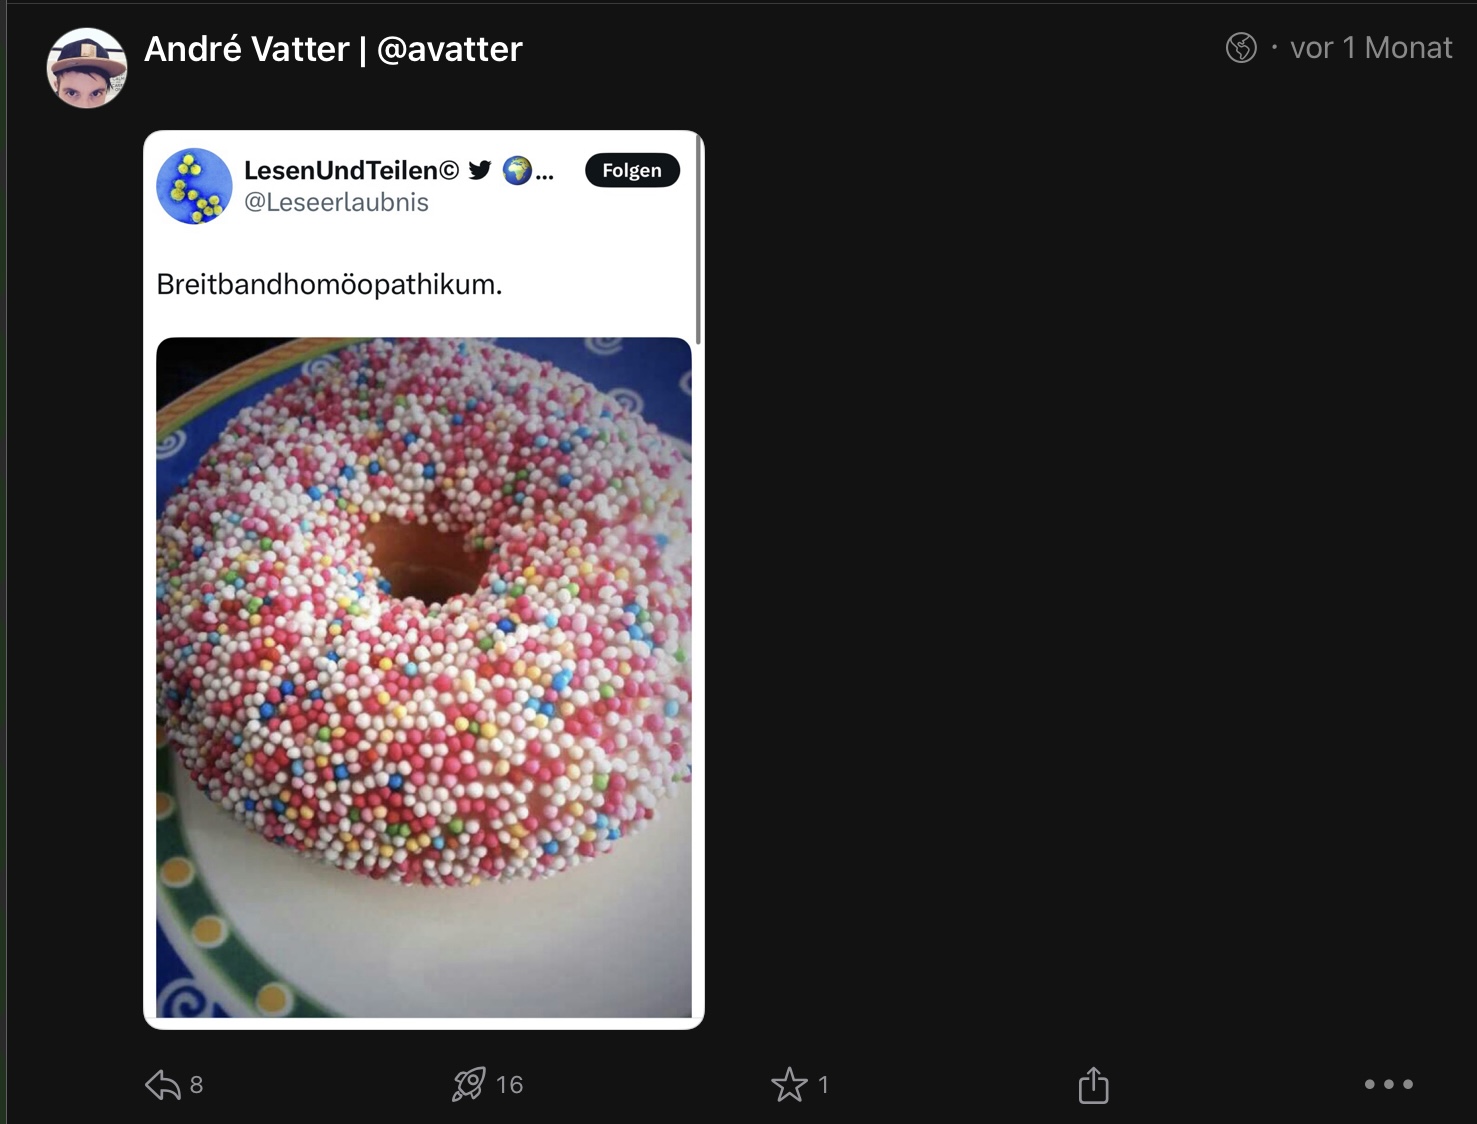Open André Vatter's profile avatar
The image size is (1477, 1124).
(87, 68)
